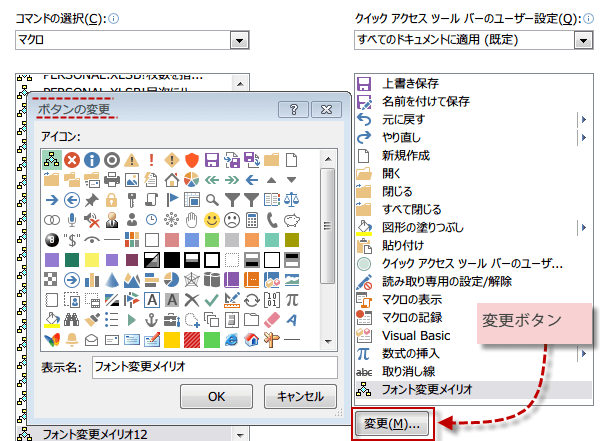Select the pi symbol icon in grid
Viewport: 600px width, 441px height.
[x=292, y=300]
